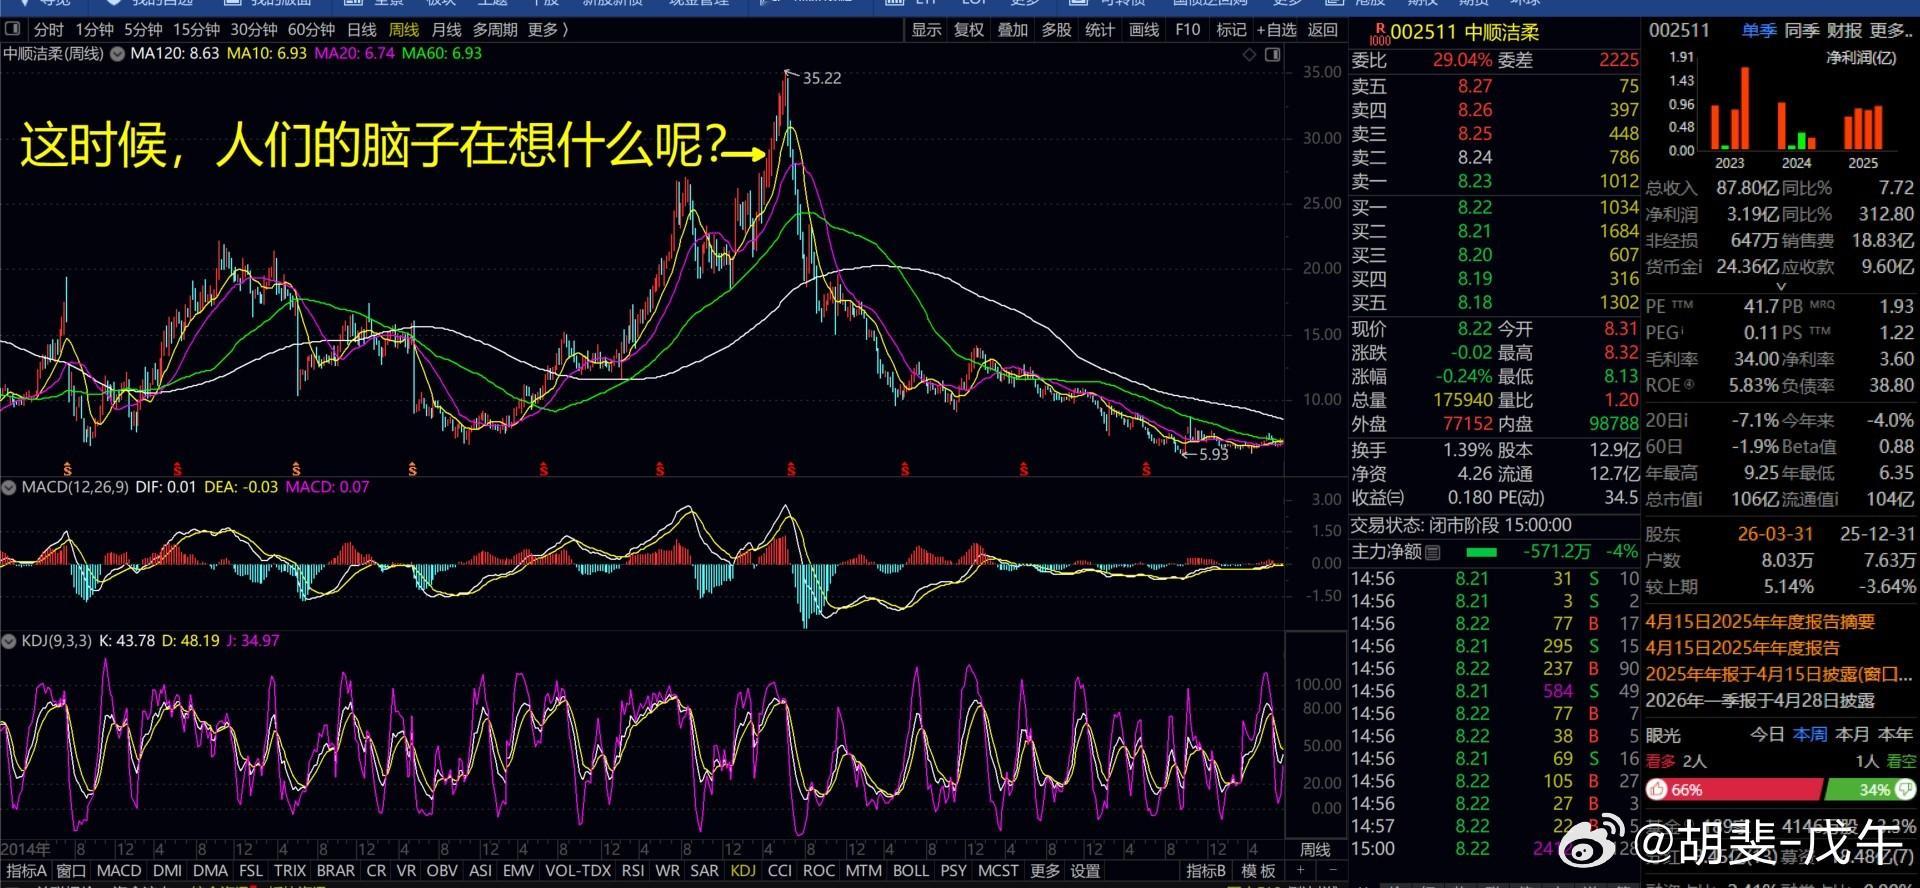Open the 中顺洁柔 moving average settings circle
The image size is (1920, 888).
117,53
